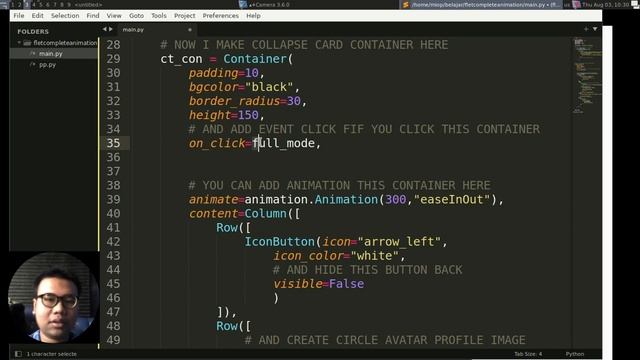640x360 pixels.
Task: Click 'Row' on line 48
Action: [227, 326]
